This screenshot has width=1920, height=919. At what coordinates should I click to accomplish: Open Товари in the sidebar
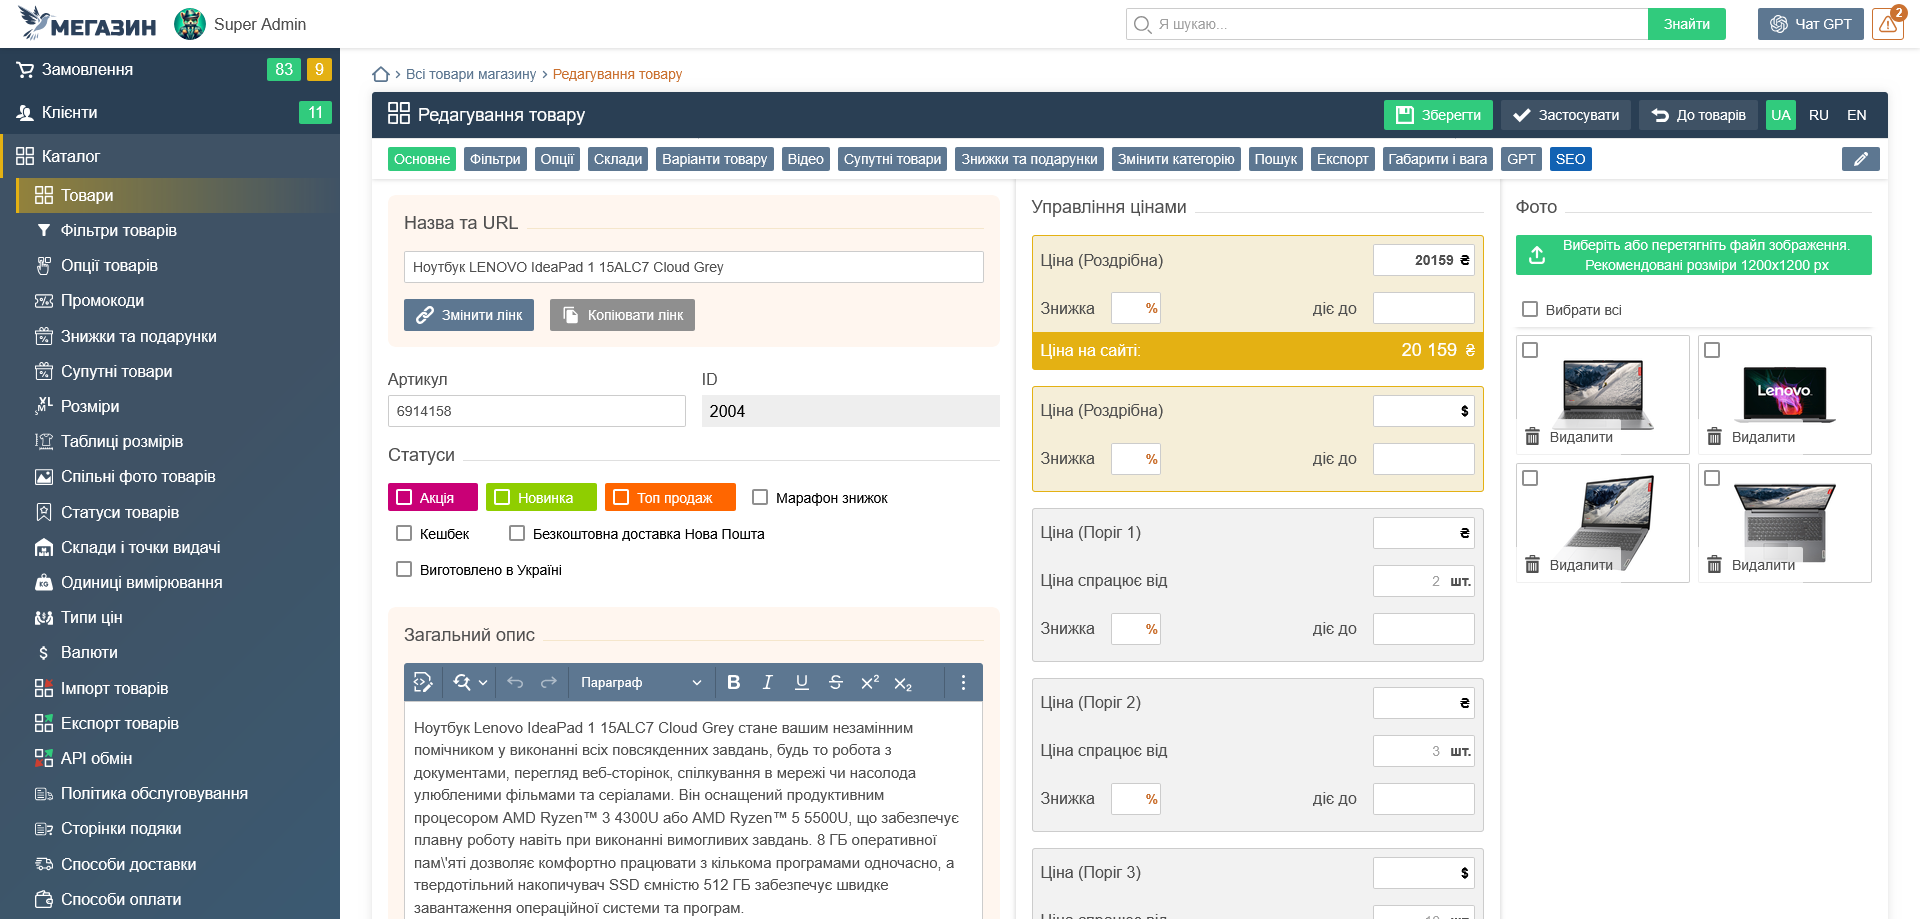[x=178, y=195]
